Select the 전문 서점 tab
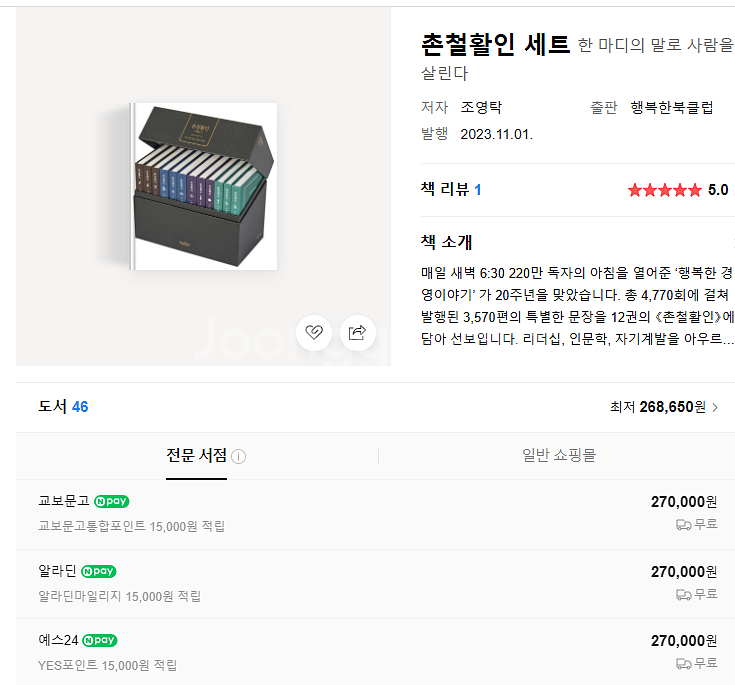The image size is (735, 685). [x=196, y=456]
